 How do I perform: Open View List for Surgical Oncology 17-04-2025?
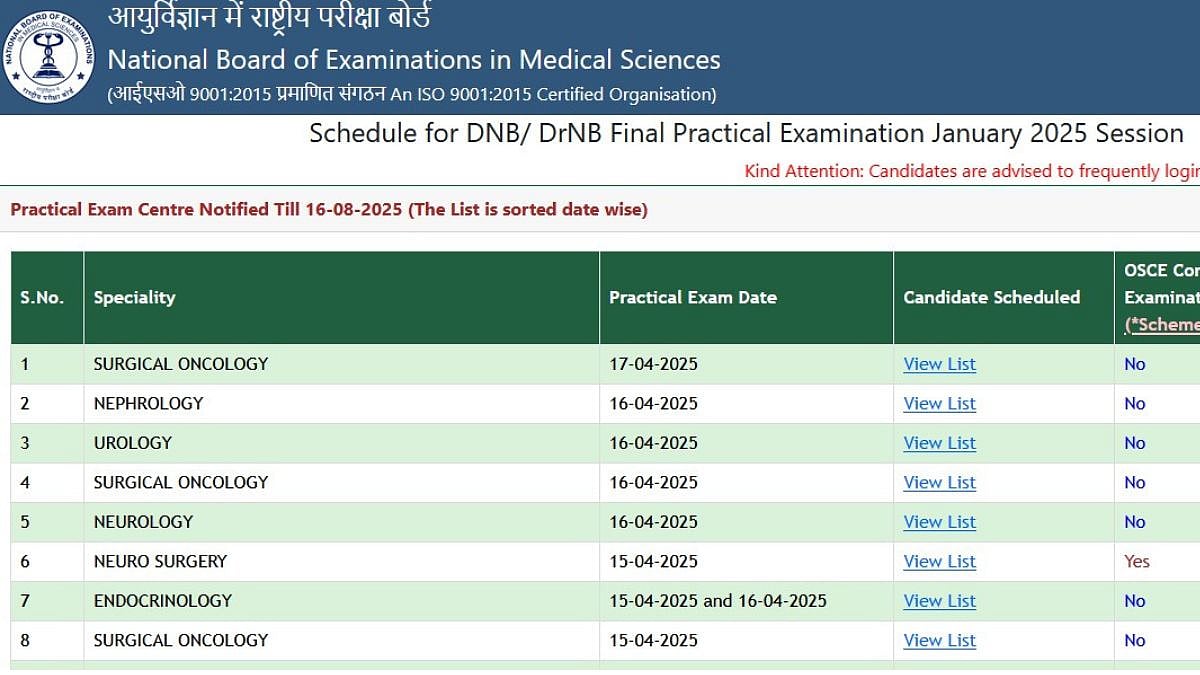point(939,364)
